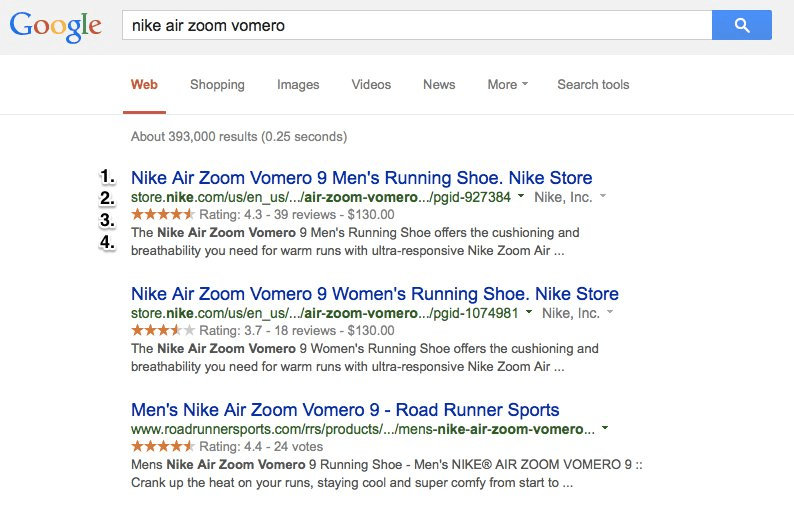This screenshot has width=794, height=511.
Task: Open Nike, Inc. dropdown on Men's shoe result
Action: pos(570,197)
